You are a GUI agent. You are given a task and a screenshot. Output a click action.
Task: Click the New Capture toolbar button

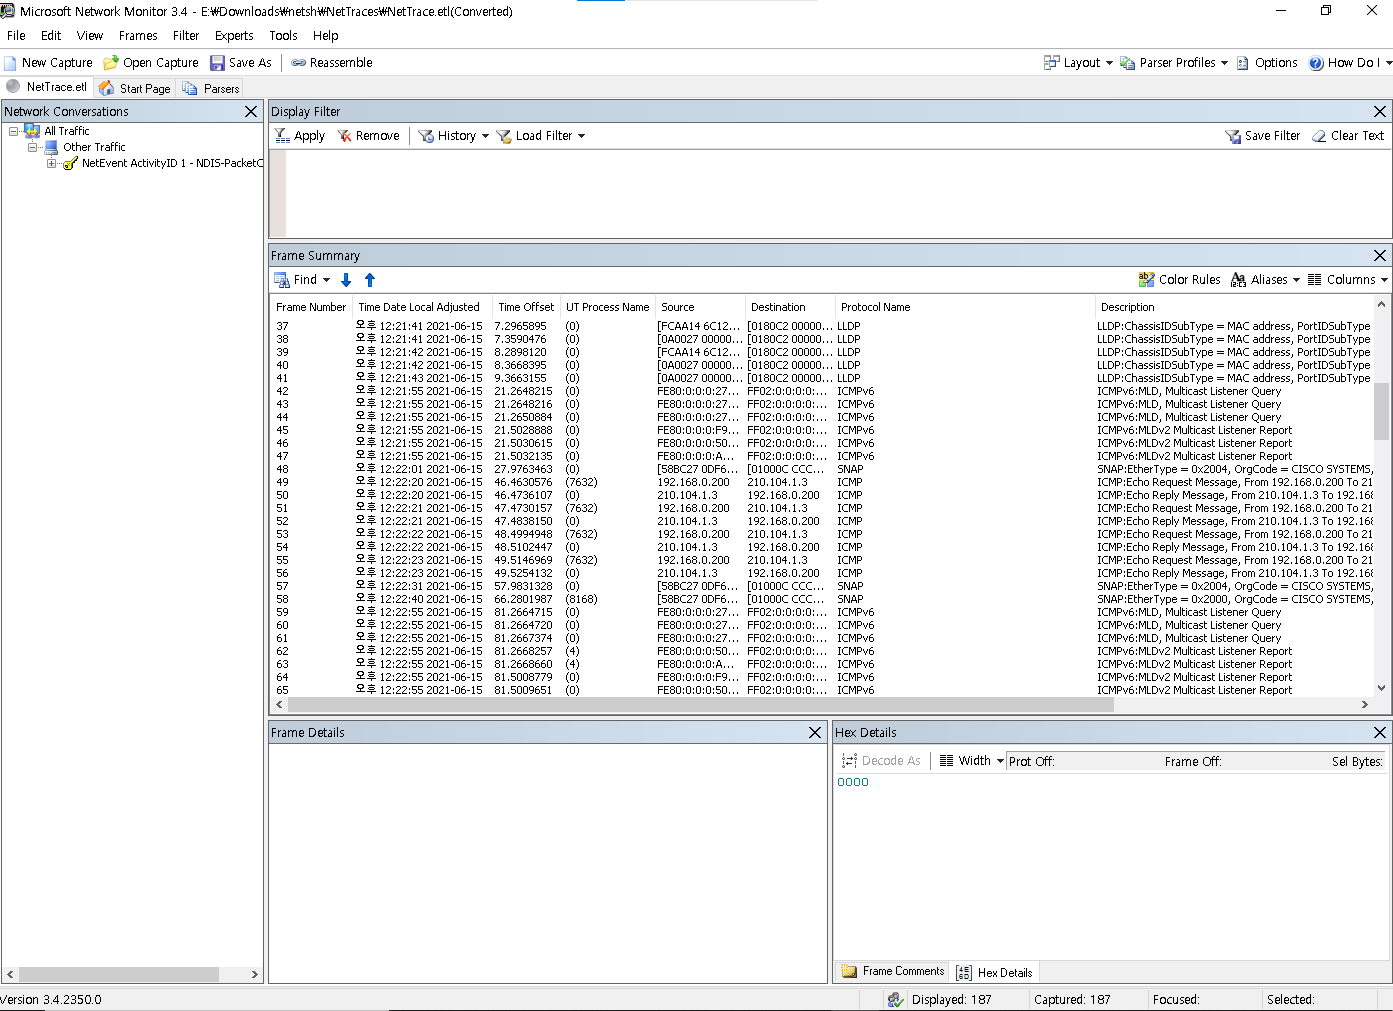click(48, 62)
